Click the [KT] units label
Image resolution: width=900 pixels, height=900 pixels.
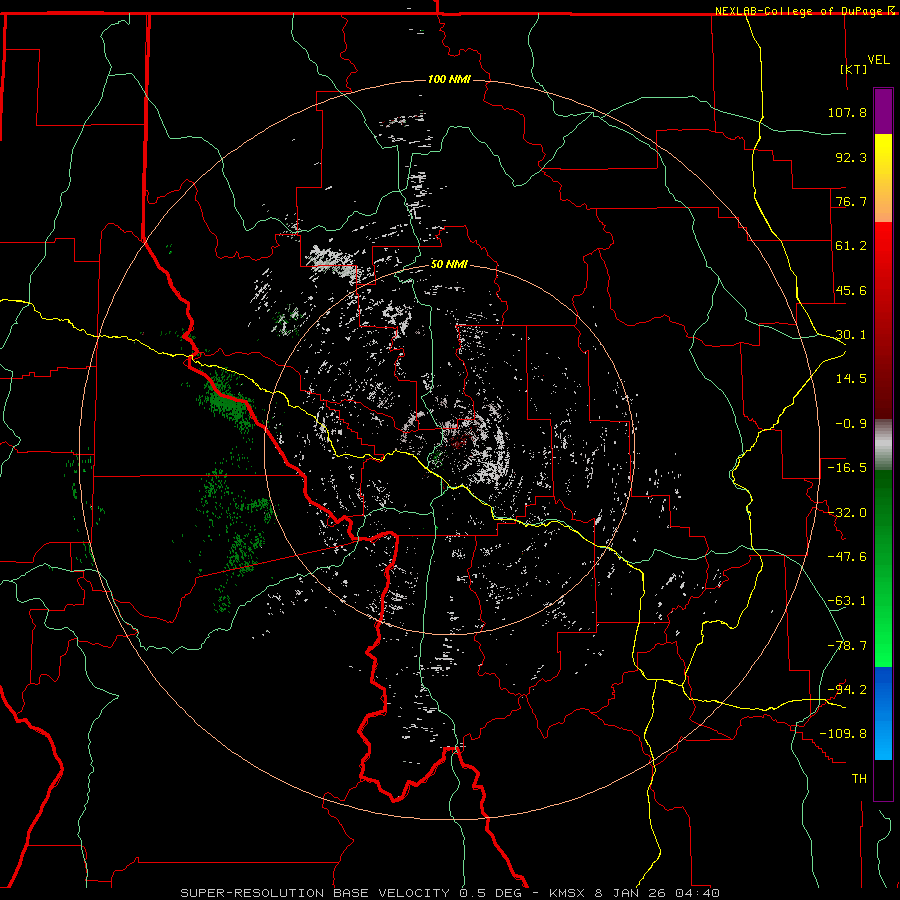(854, 69)
